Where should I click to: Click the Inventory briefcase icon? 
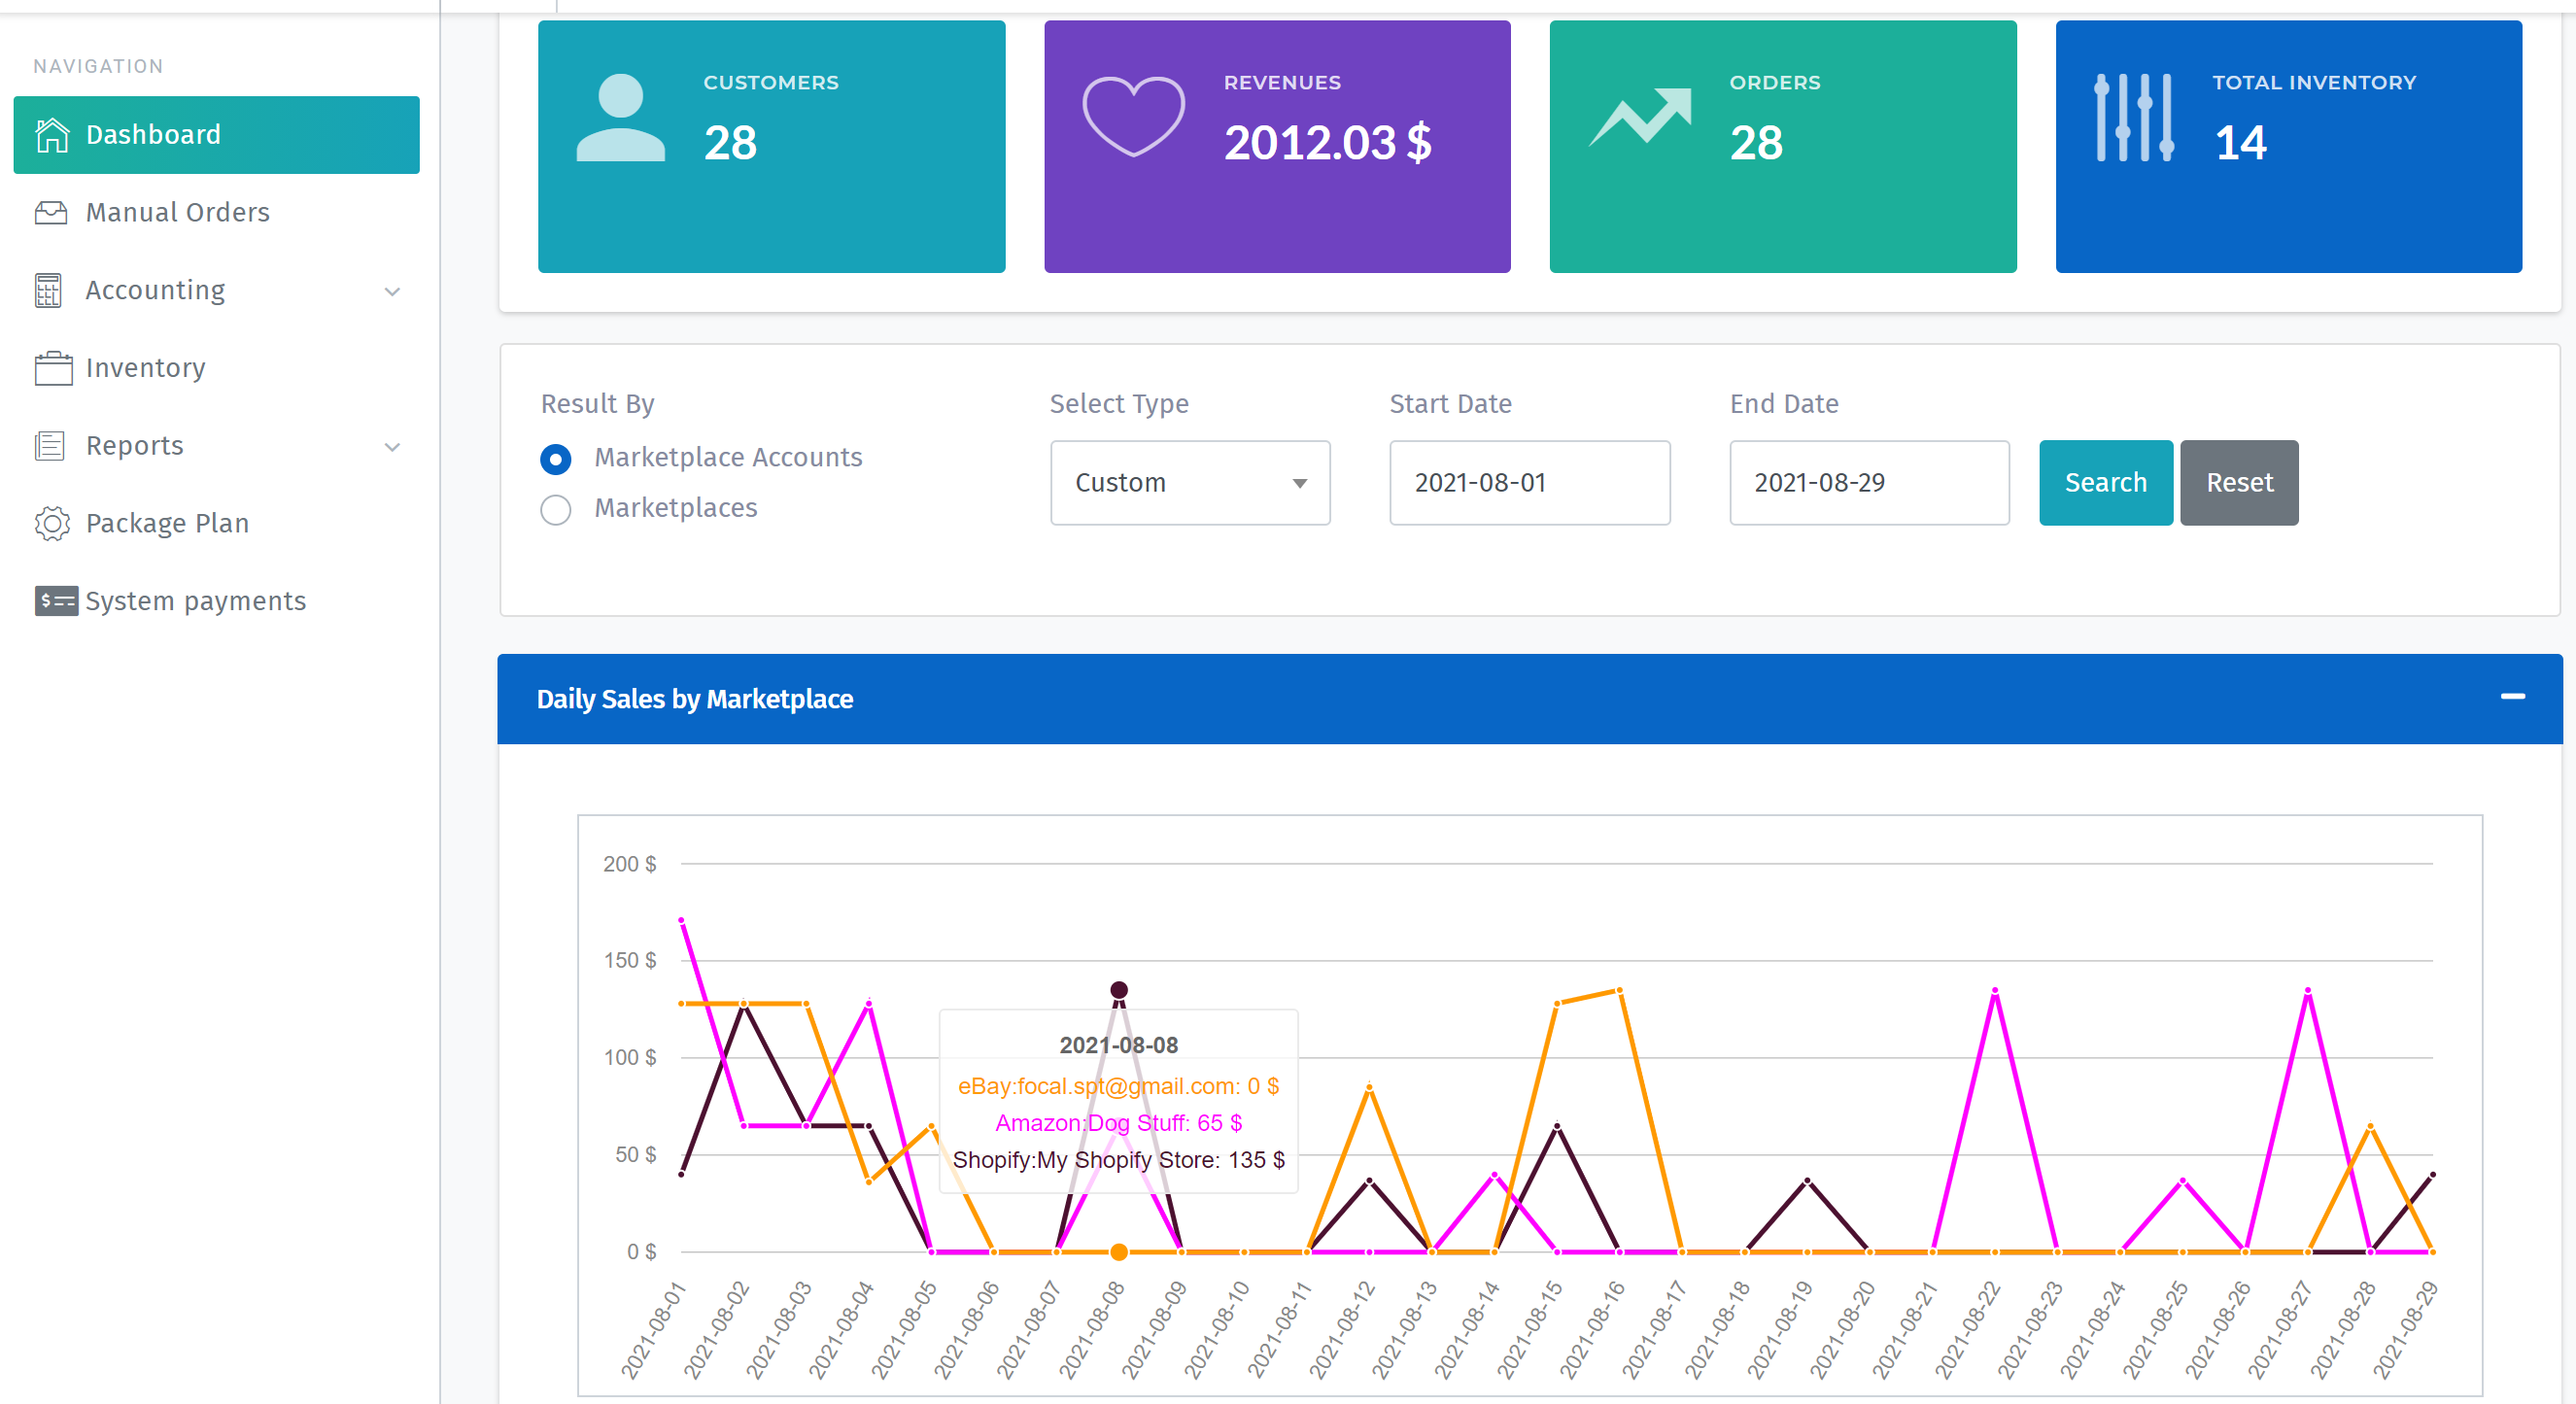point(53,367)
